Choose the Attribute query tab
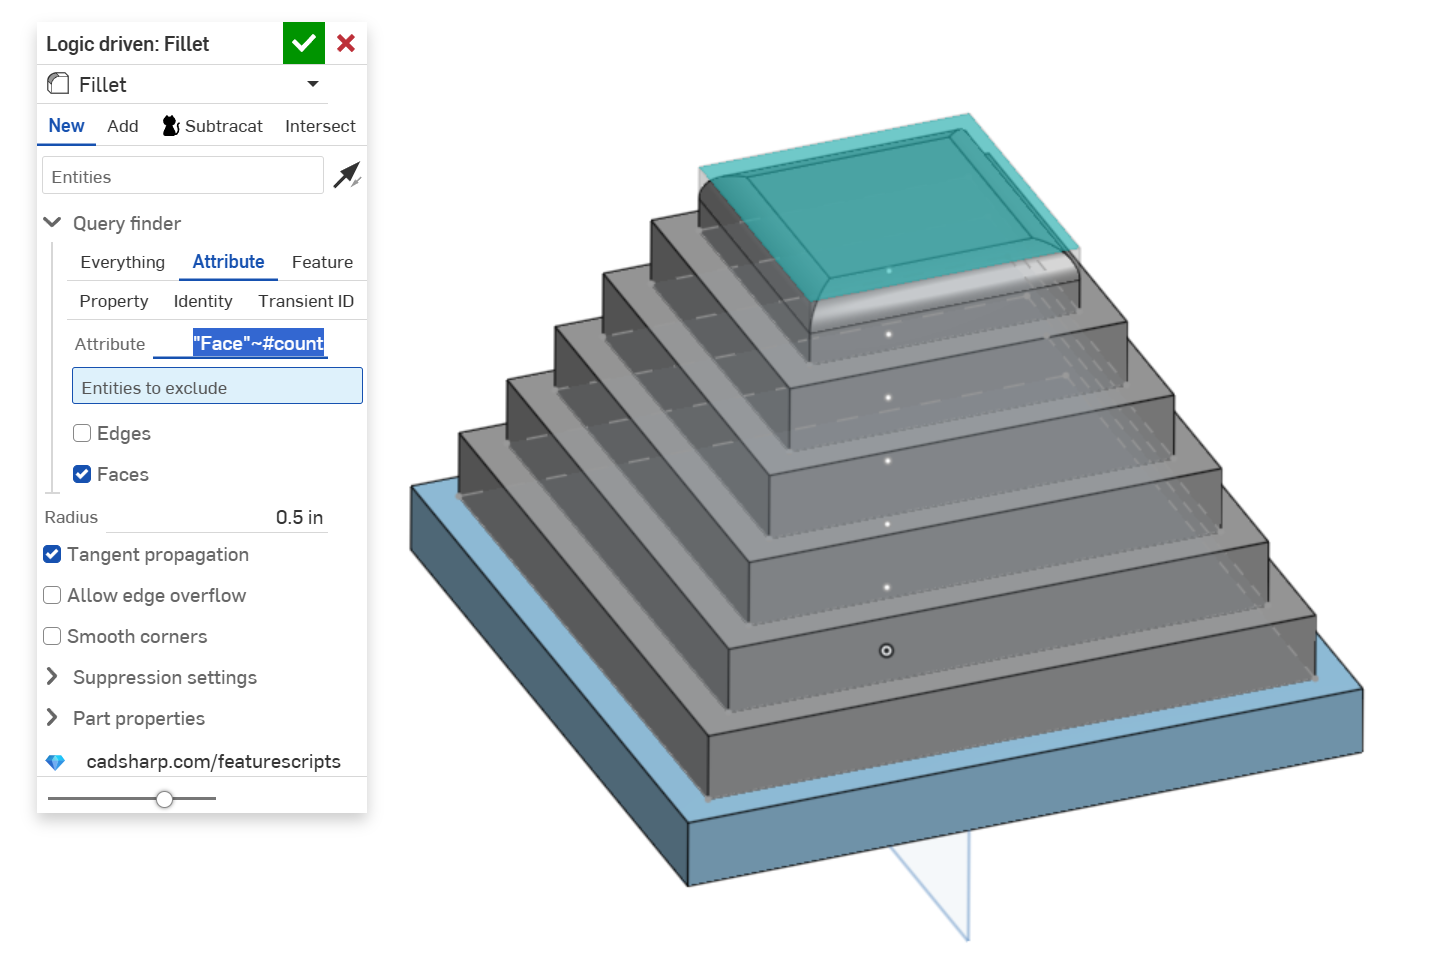Screen dimensions: 1448x957 pos(228,262)
